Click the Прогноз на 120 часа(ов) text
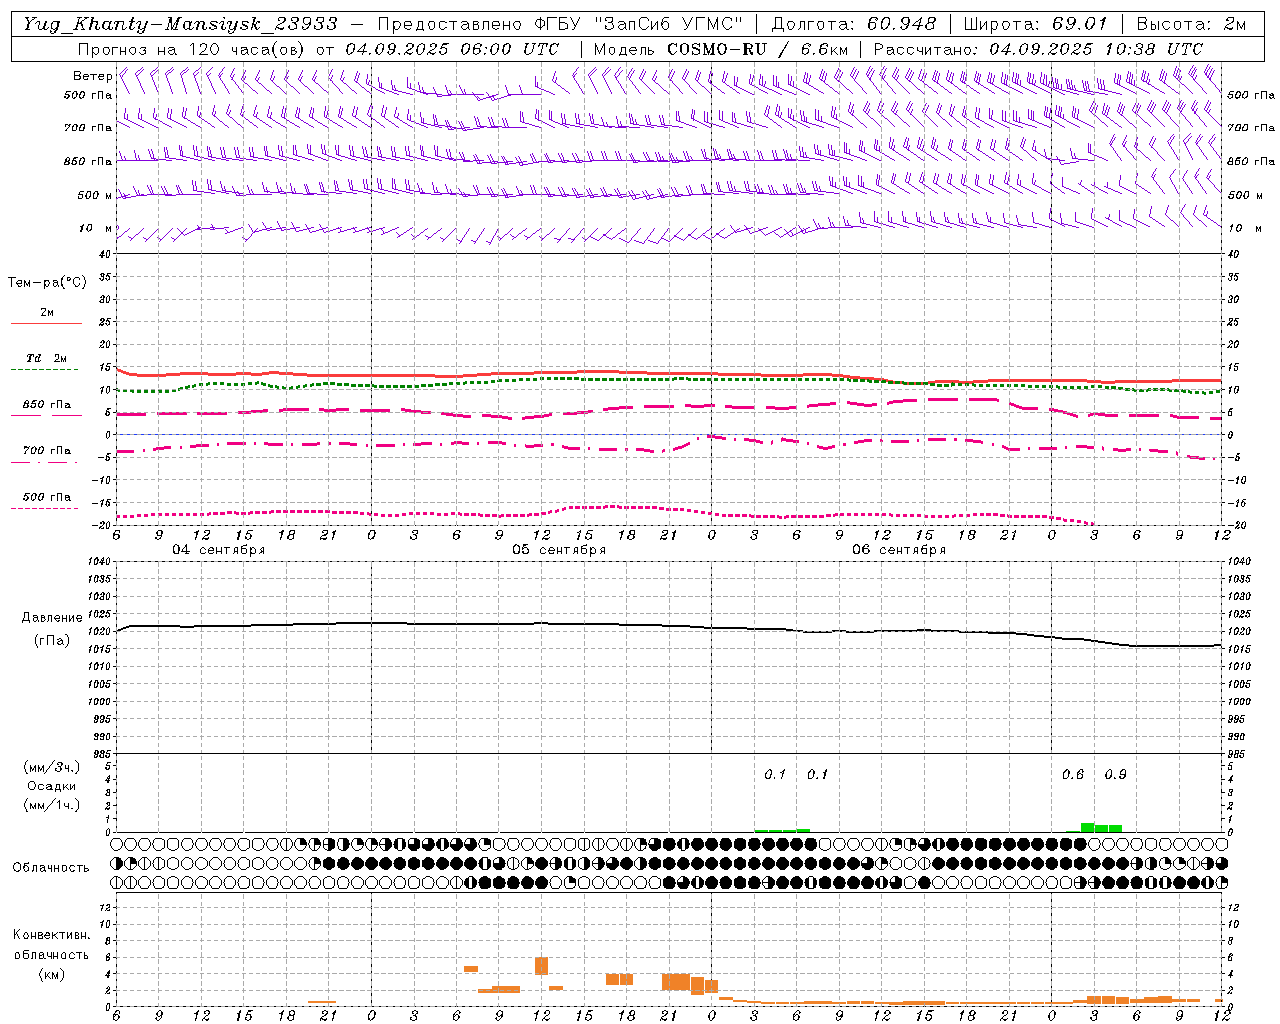Viewport: 1280px width, 1024px height. (193, 49)
